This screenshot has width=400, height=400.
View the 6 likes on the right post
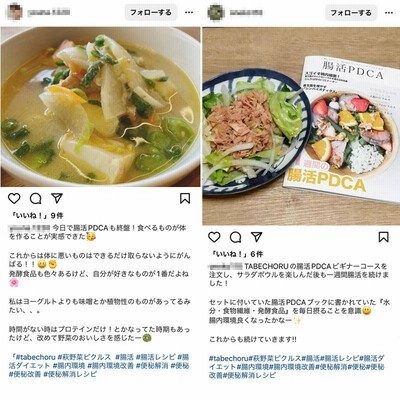pyautogui.click(x=238, y=254)
